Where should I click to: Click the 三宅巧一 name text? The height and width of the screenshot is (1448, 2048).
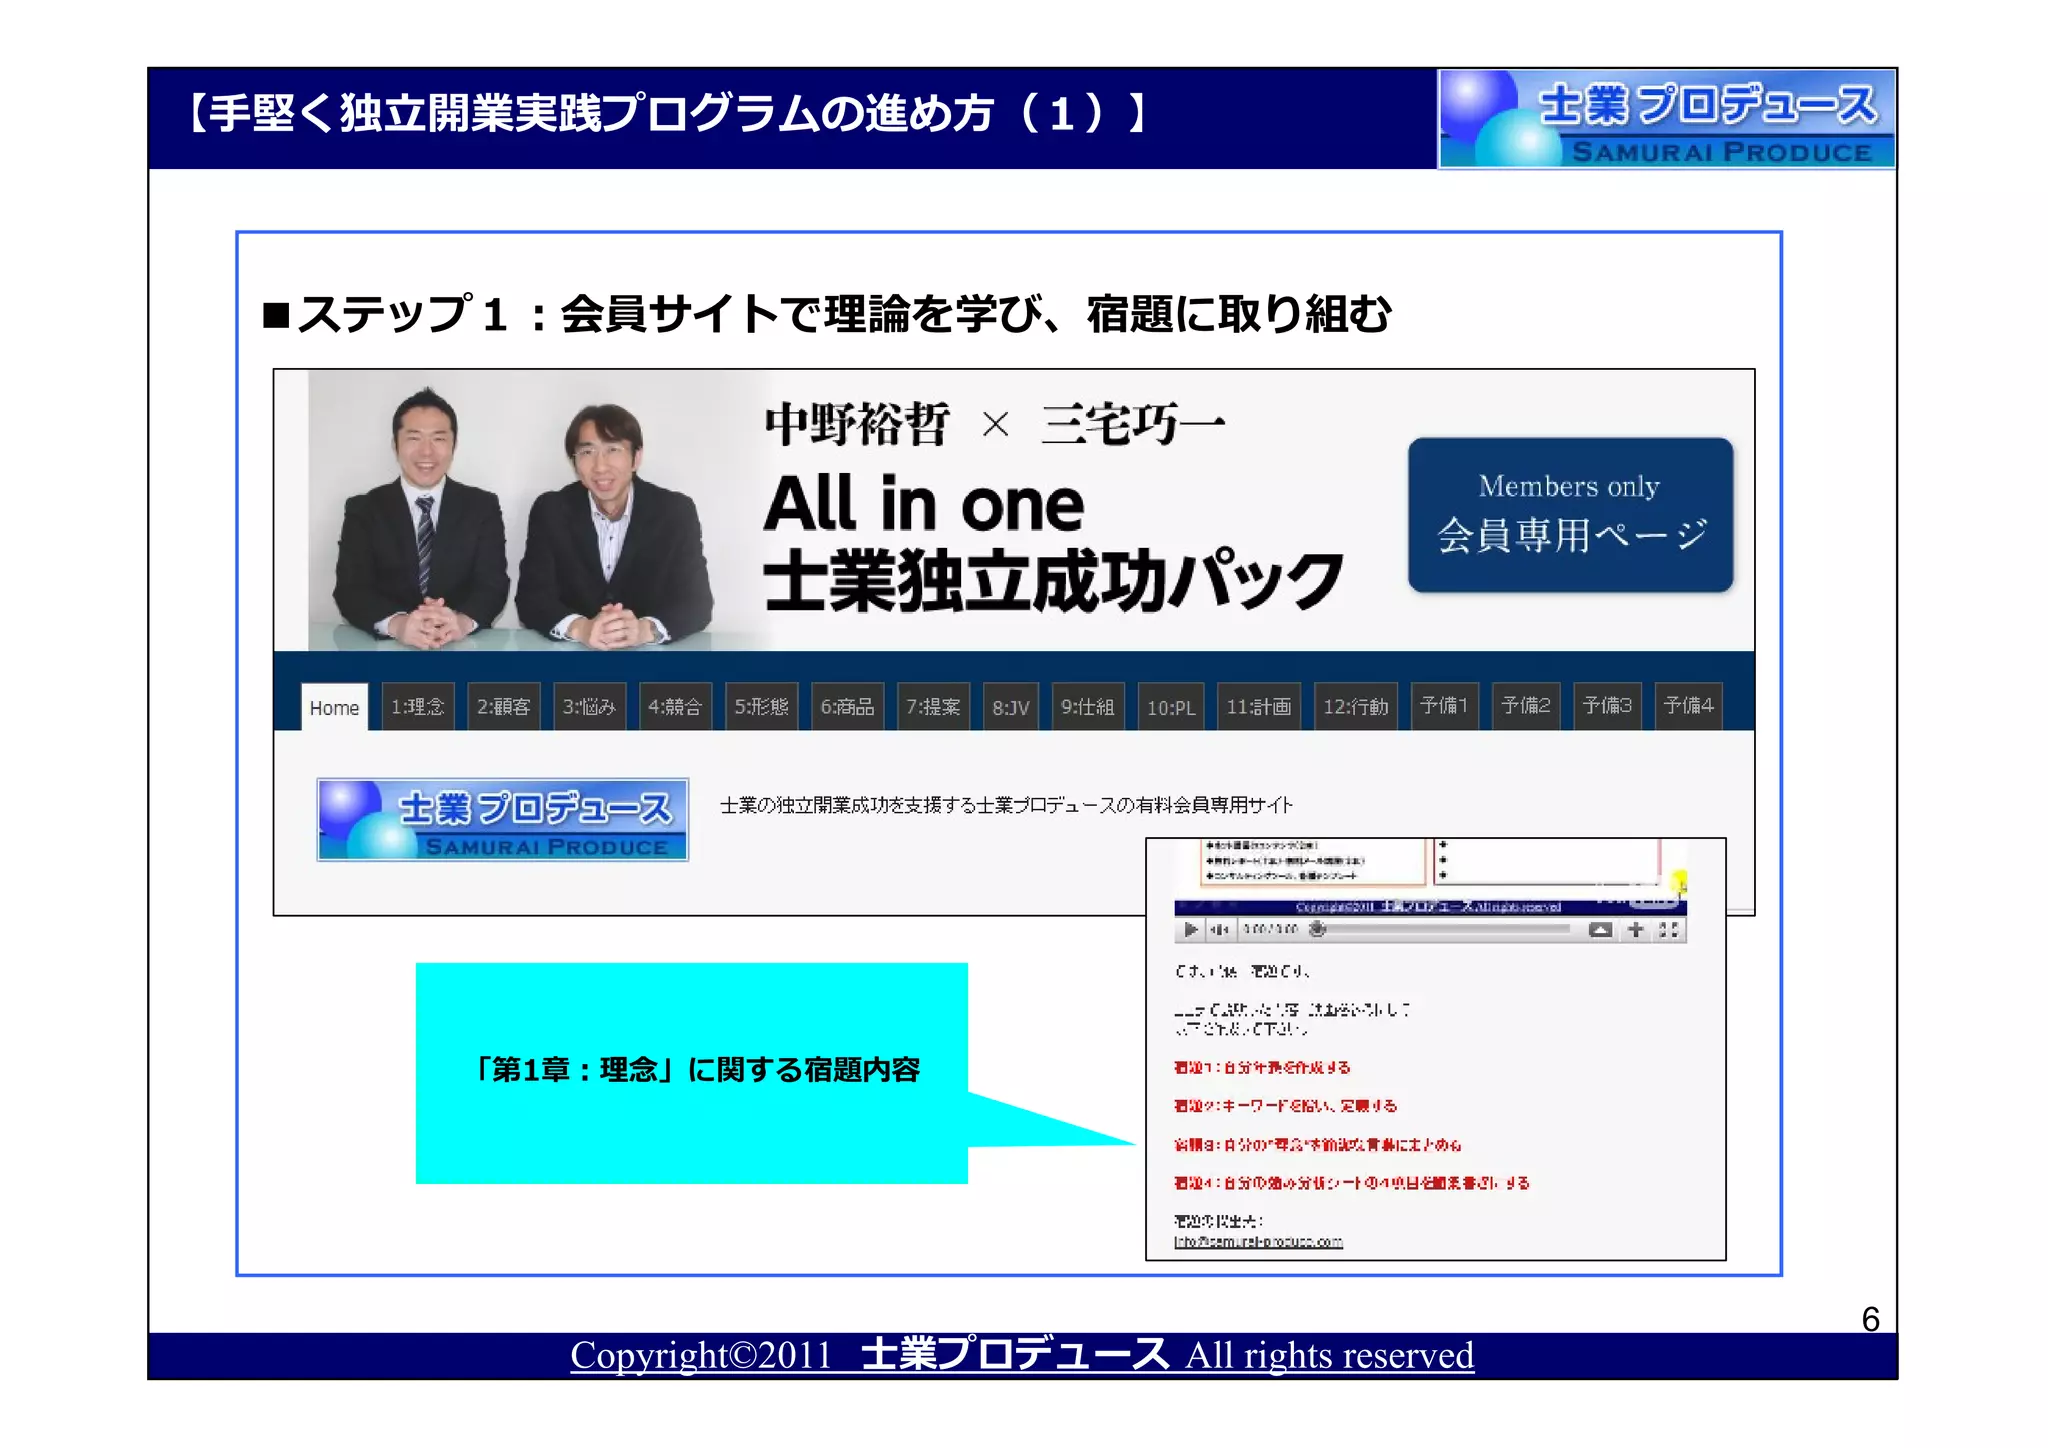click(x=1133, y=424)
